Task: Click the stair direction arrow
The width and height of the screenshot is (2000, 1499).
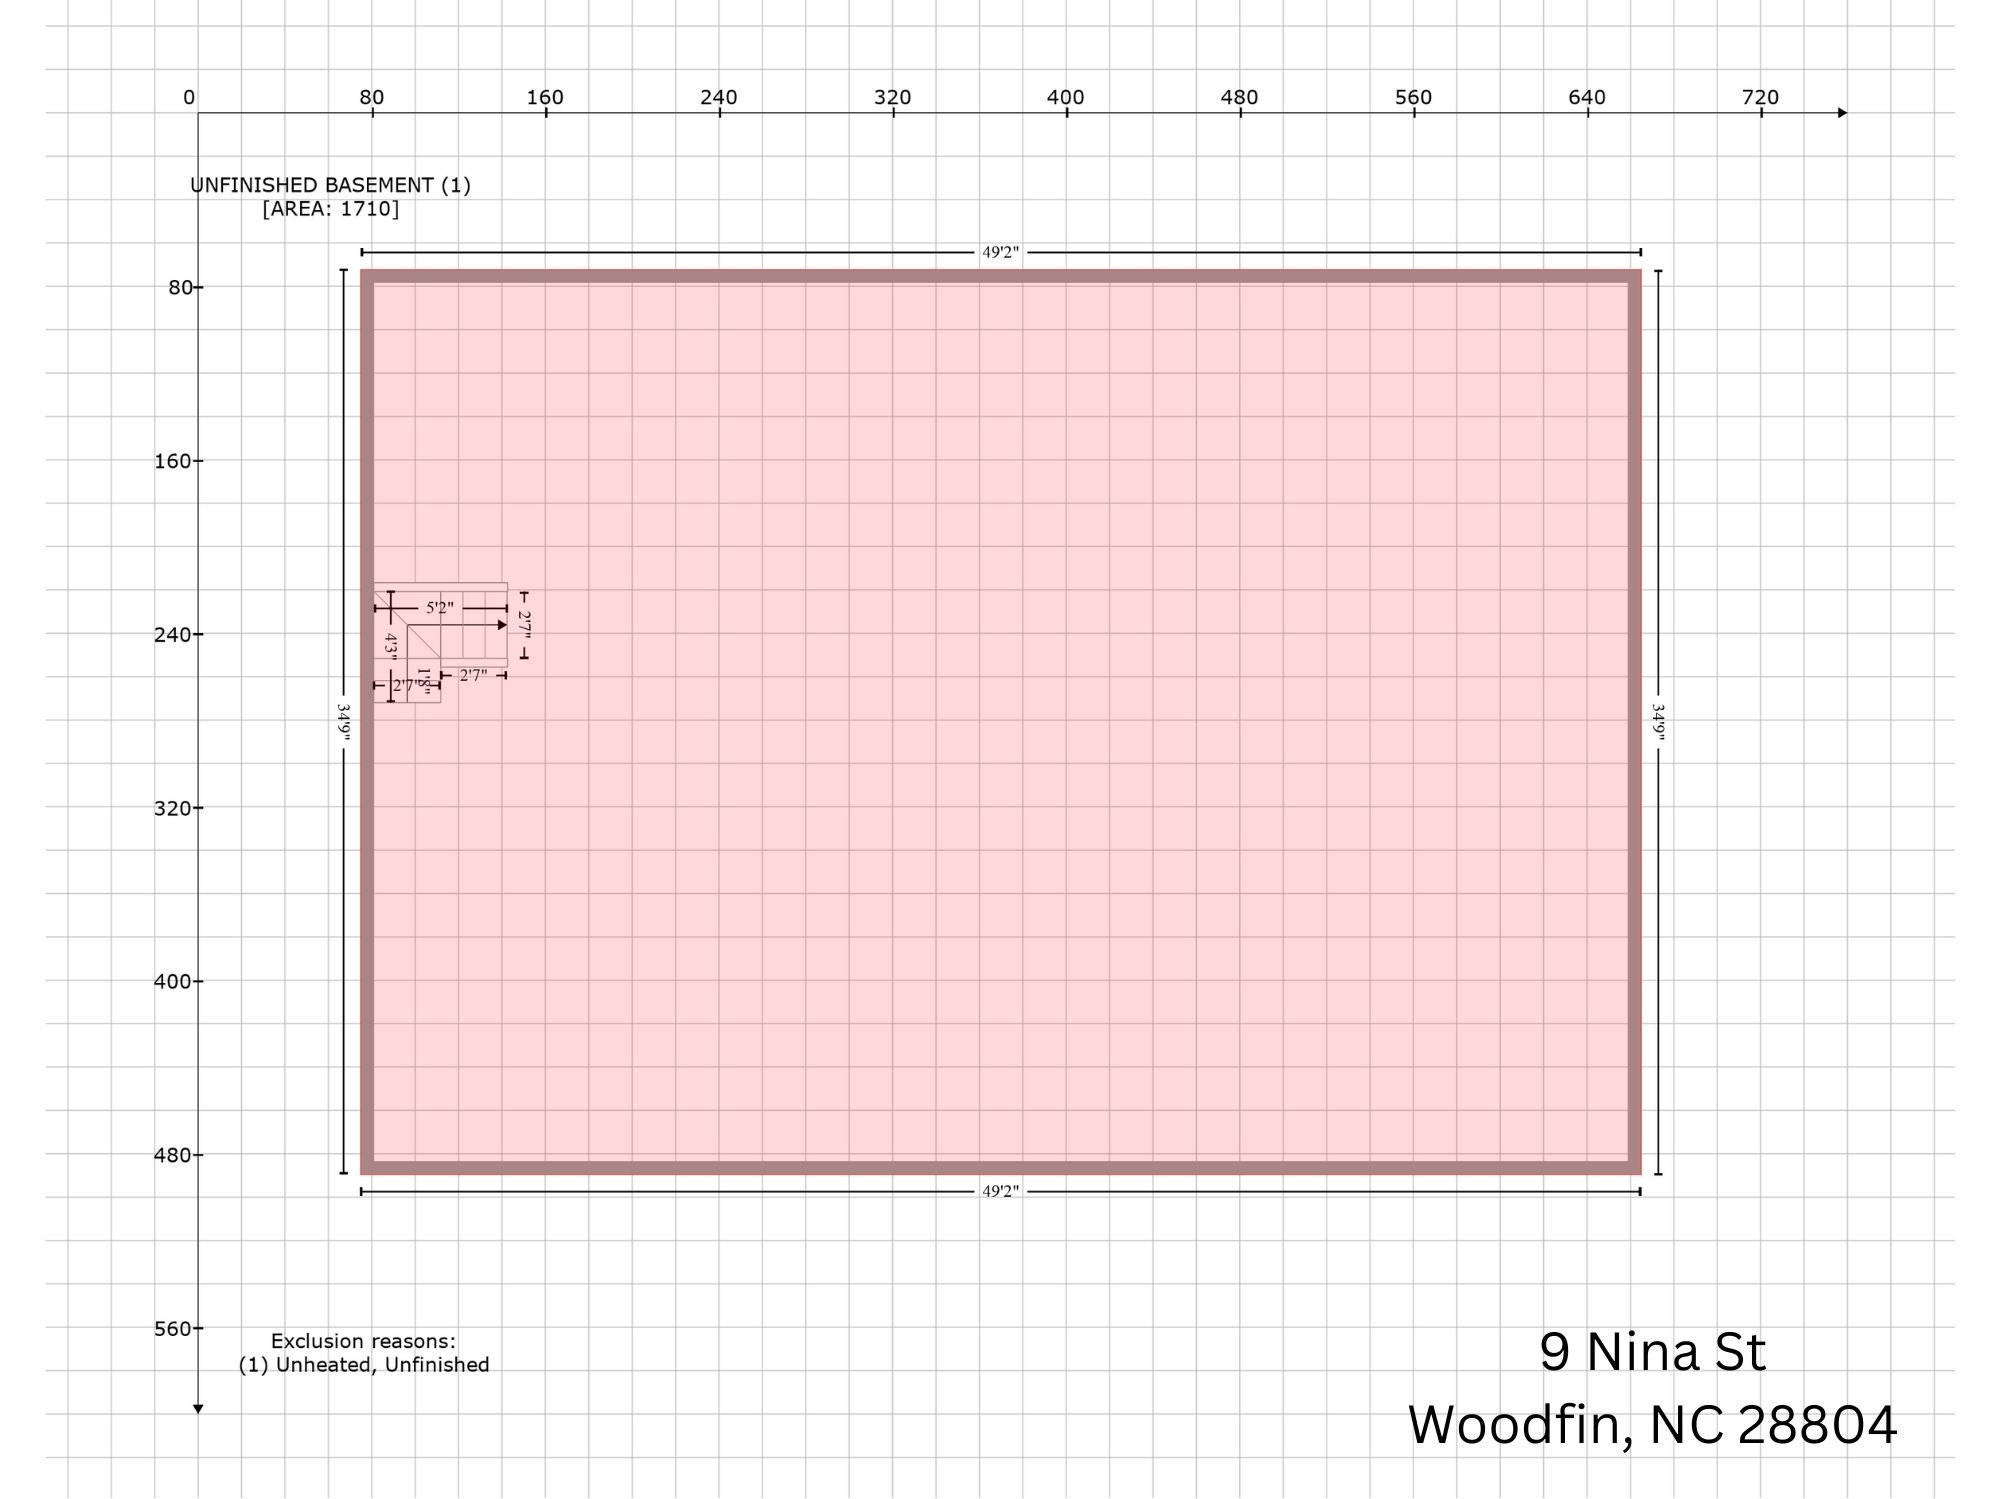Action: click(x=501, y=625)
